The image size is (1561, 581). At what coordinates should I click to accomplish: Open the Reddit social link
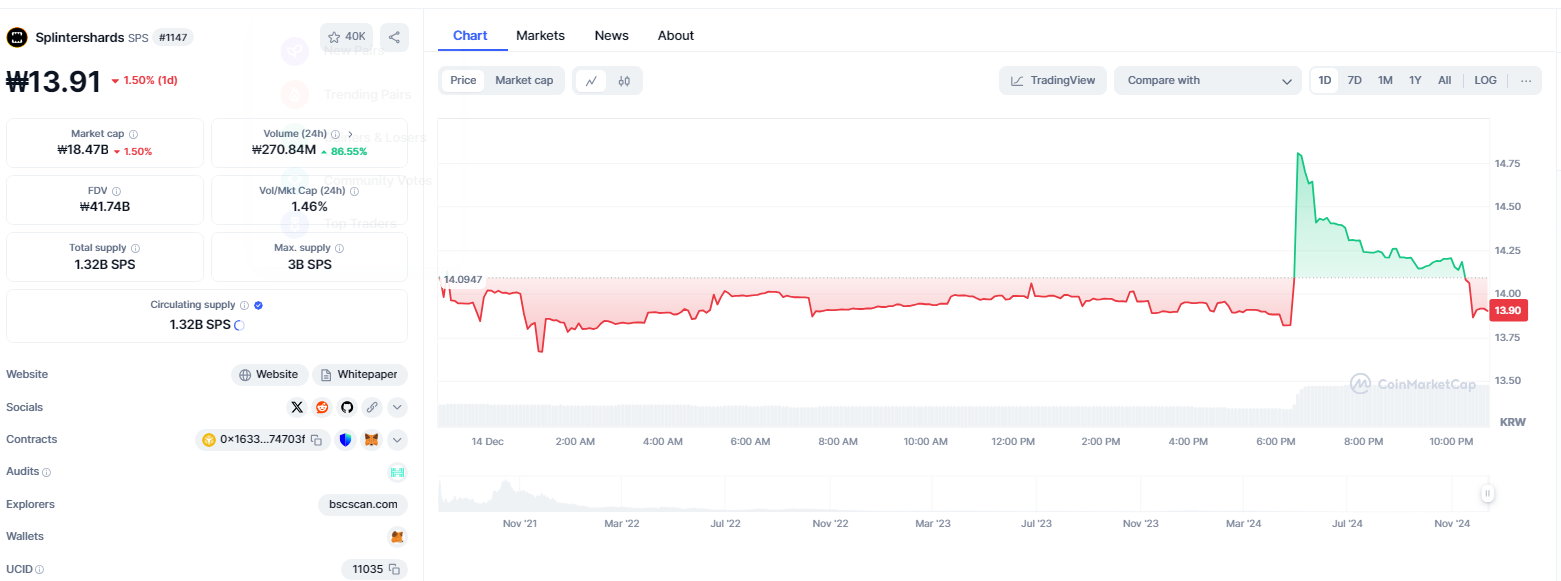point(322,407)
